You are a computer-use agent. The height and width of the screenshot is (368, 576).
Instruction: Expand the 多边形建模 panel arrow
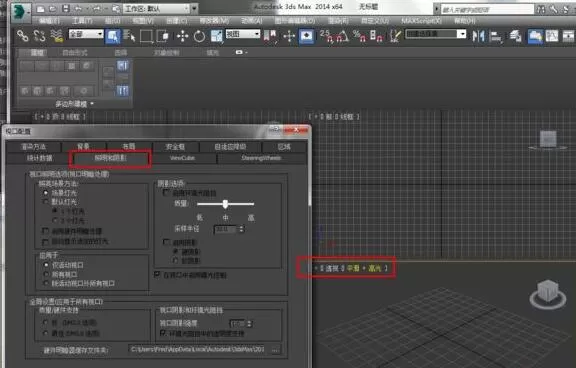[x=92, y=104]
